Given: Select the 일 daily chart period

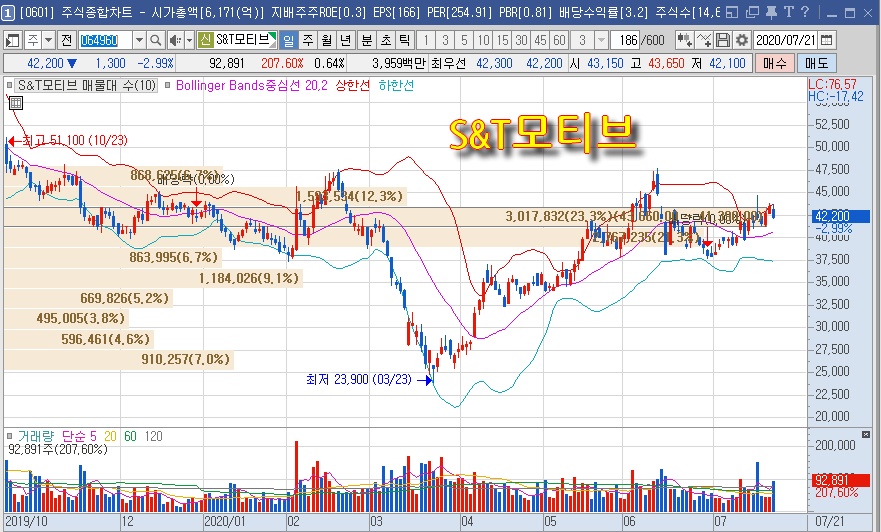Looking at the screenshot, I should tap(288, 40).
